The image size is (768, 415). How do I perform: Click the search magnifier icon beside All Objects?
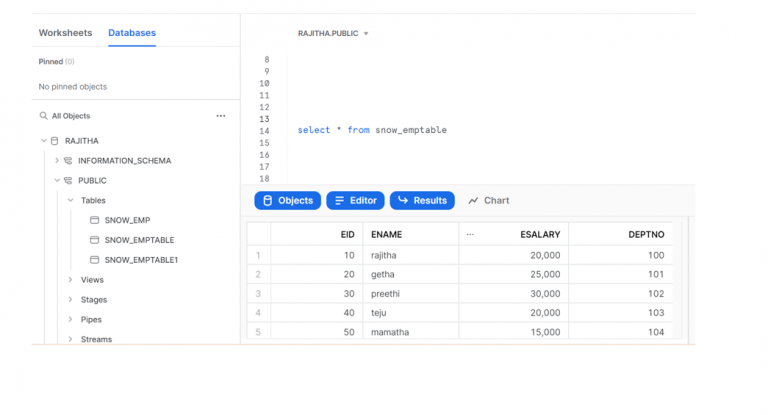point(43,116)
